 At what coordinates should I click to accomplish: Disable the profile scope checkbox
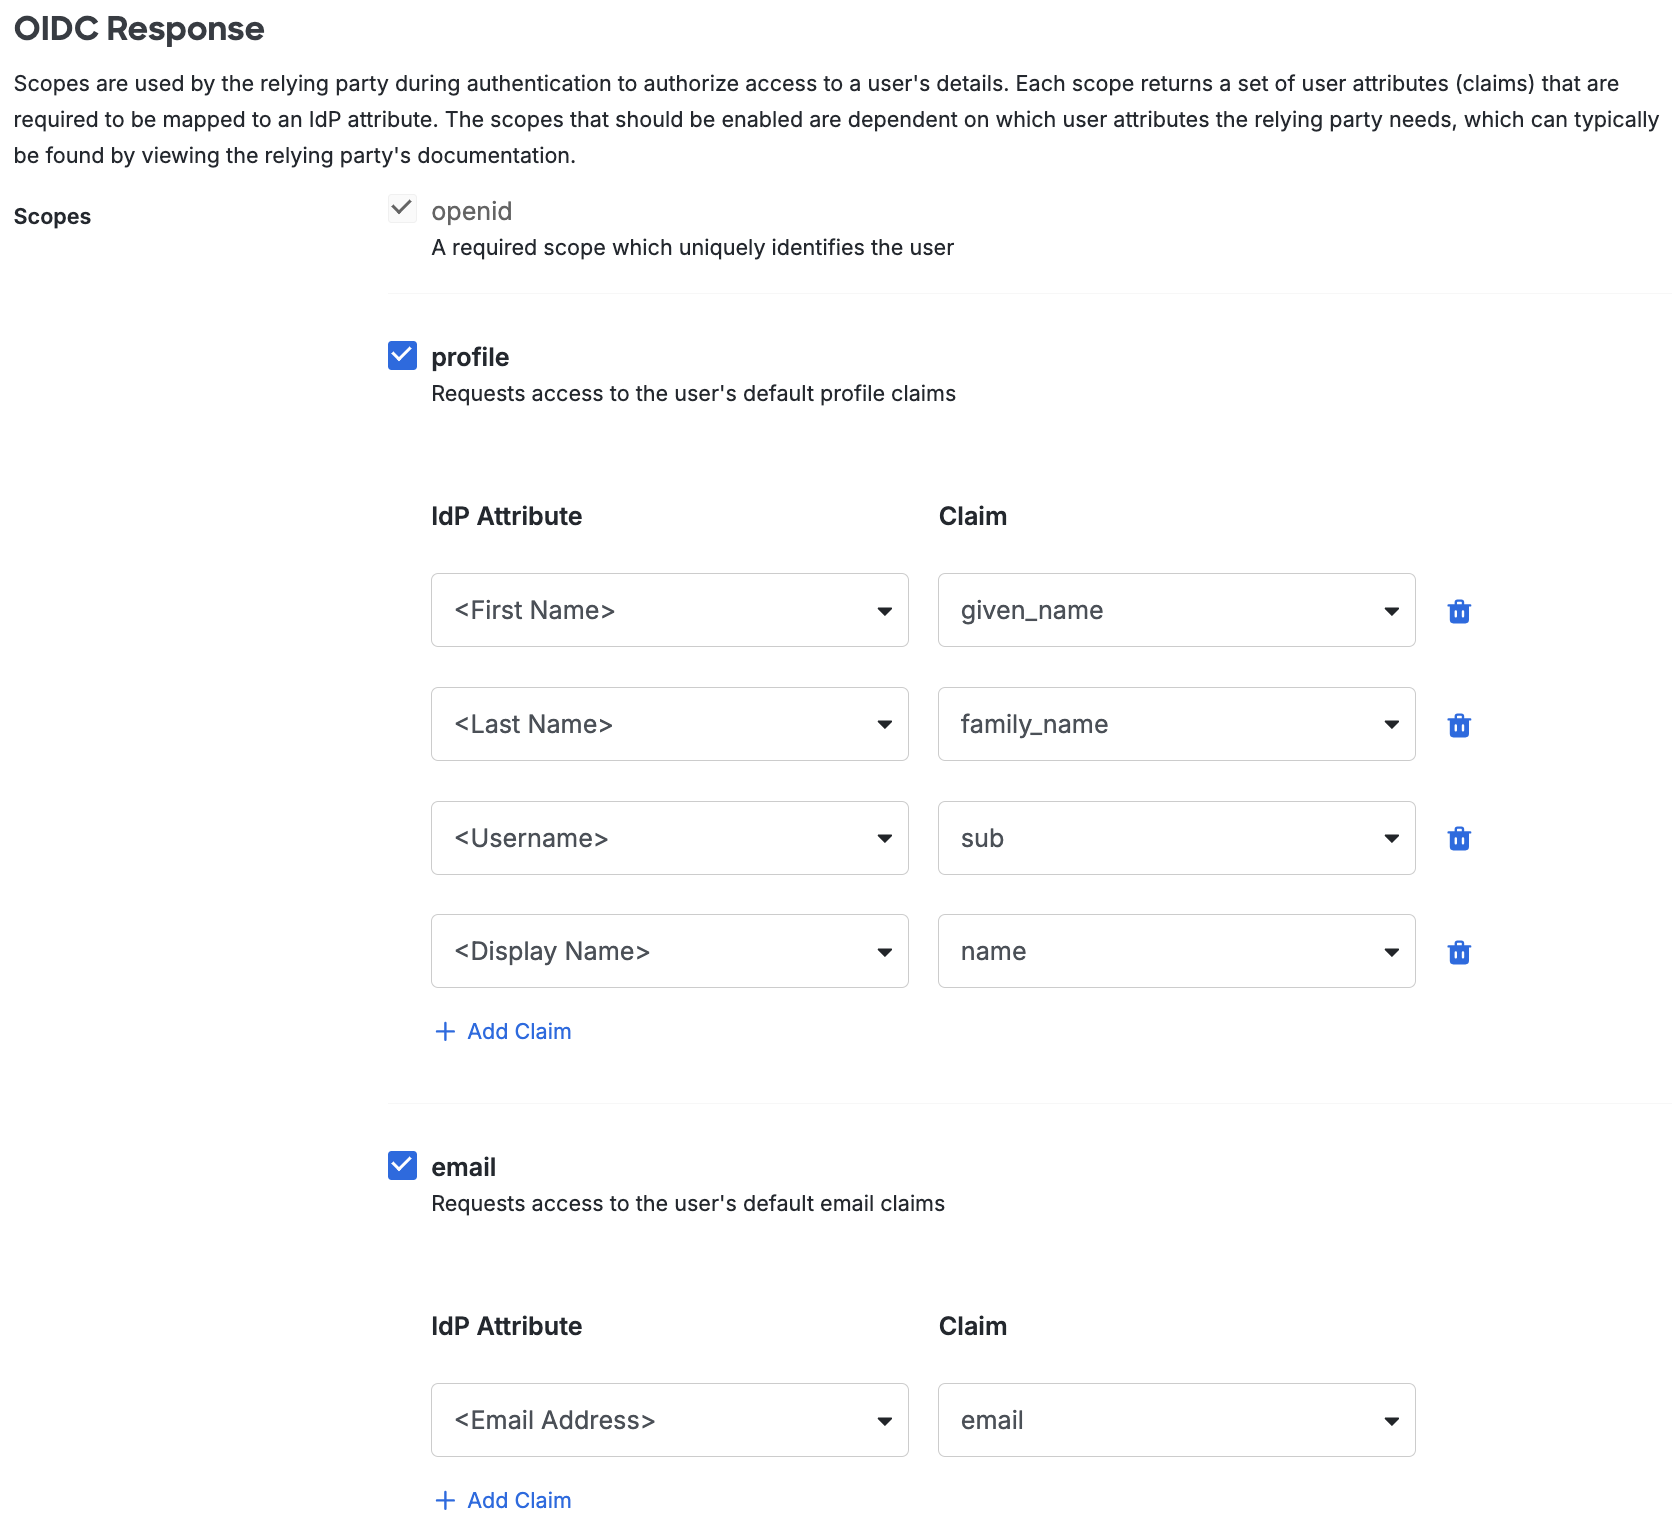(x=401, y=355)
